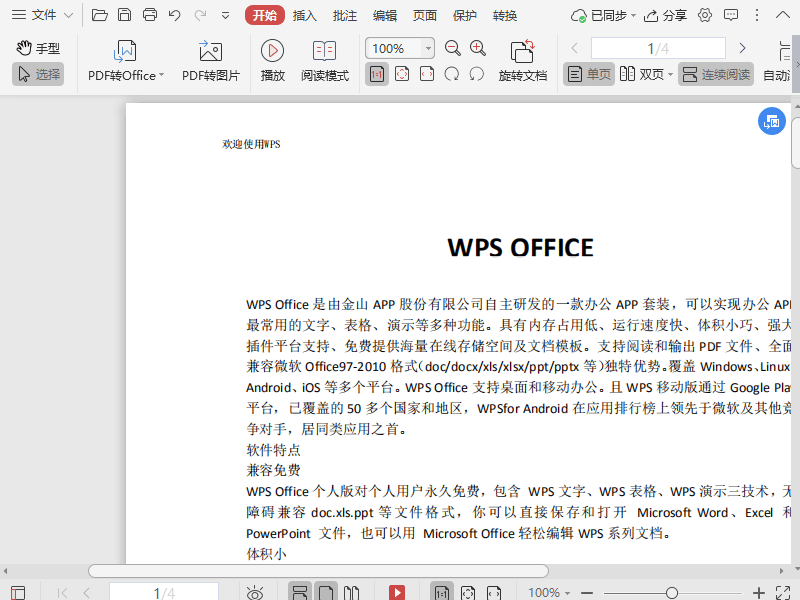Open 阅读模式 reading mode
This screenshot has width=800, height=600.
click(x=324, y=51)
